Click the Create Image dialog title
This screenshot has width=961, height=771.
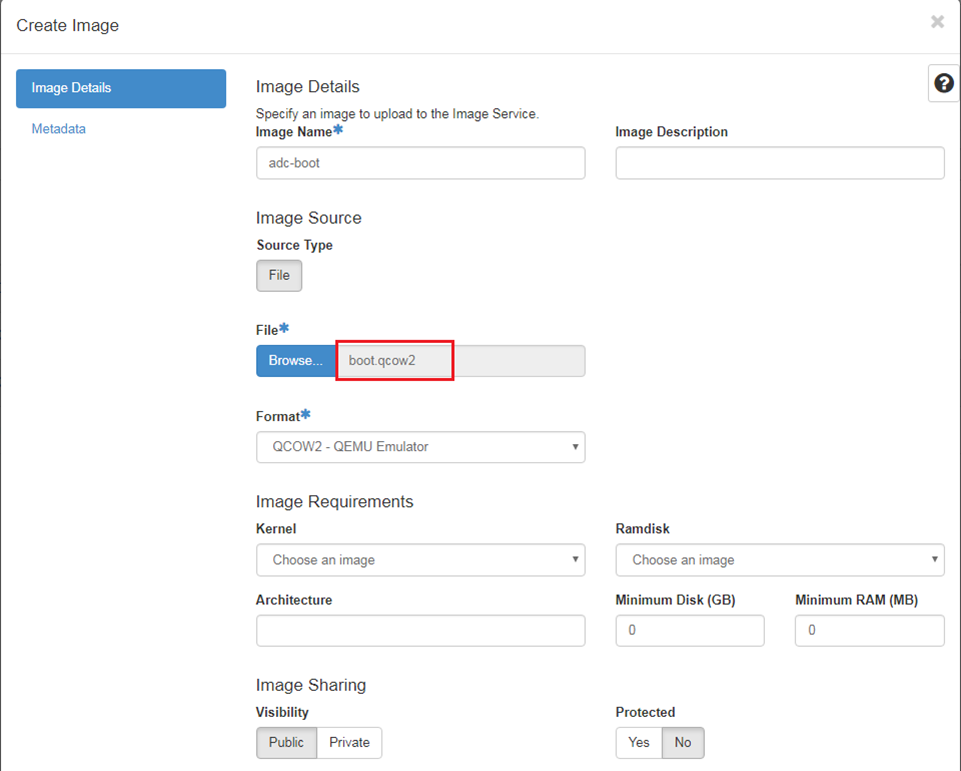pyautogui.click(x=68, y=25)
